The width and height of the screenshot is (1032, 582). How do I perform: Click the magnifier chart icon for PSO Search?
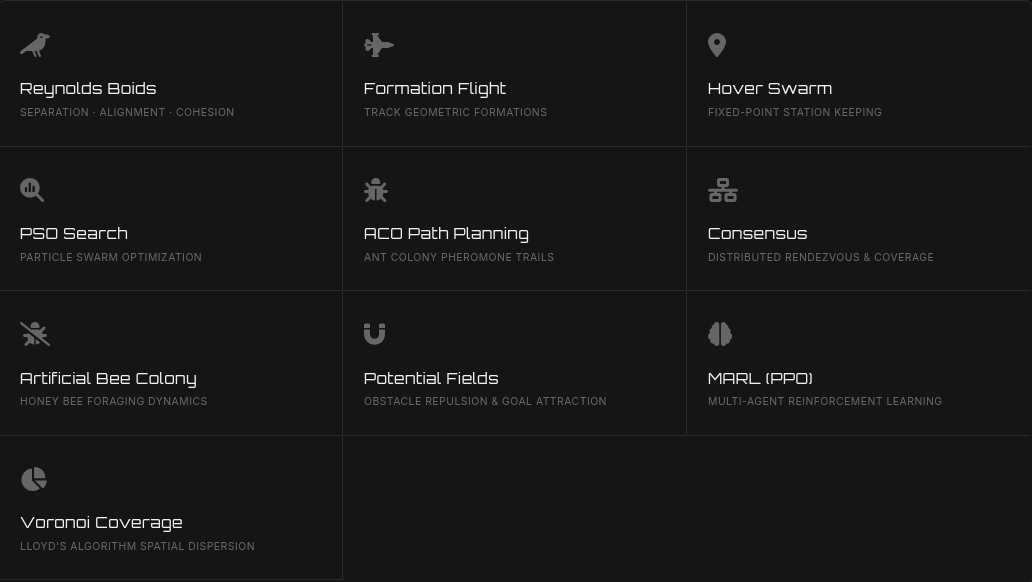click(x=32, y=190)
